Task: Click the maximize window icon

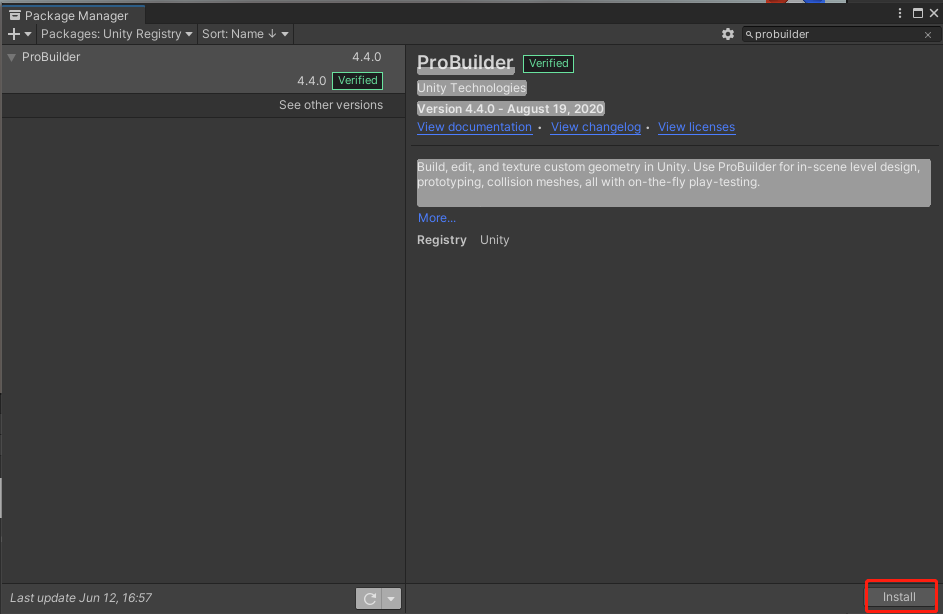Action: coord(917,12)
